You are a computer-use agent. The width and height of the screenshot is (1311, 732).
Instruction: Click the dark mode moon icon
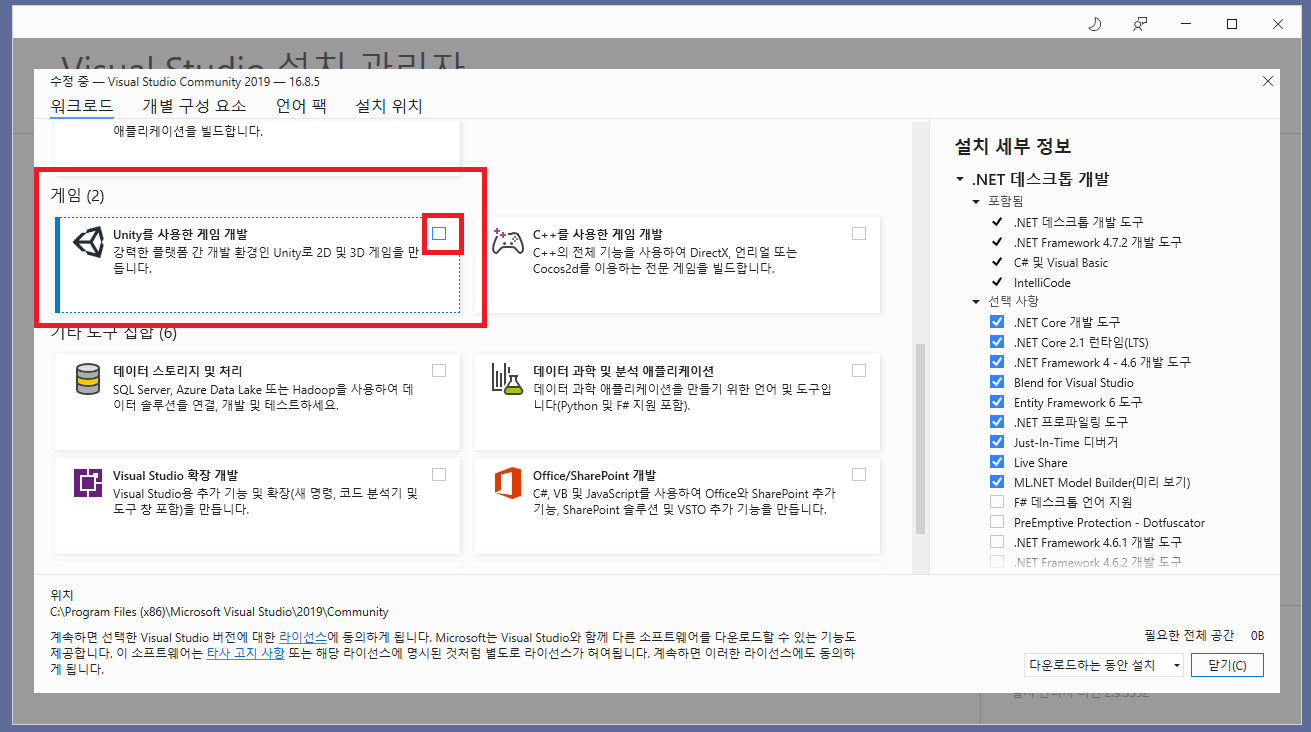tap(1094, 24)
